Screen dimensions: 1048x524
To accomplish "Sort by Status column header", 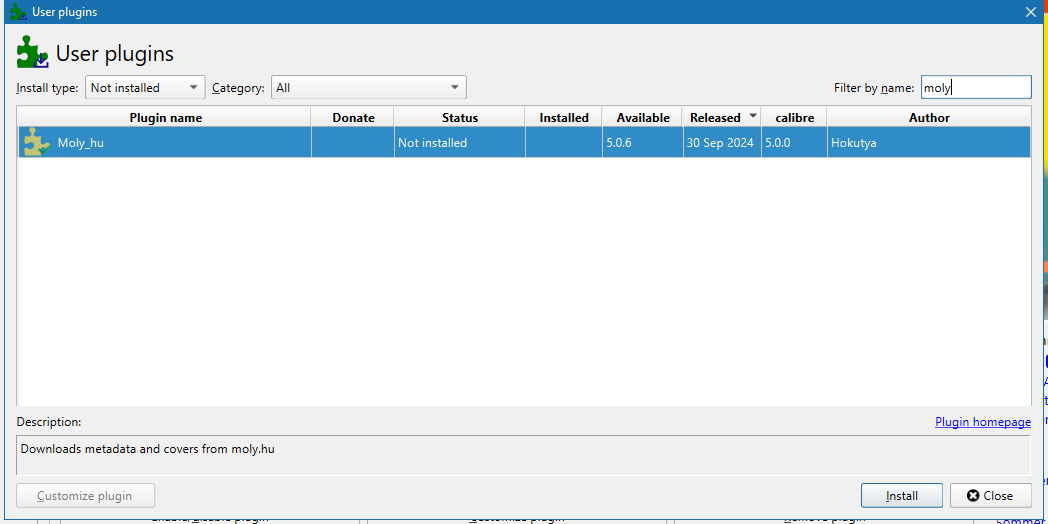I will (x=460, y=118).
